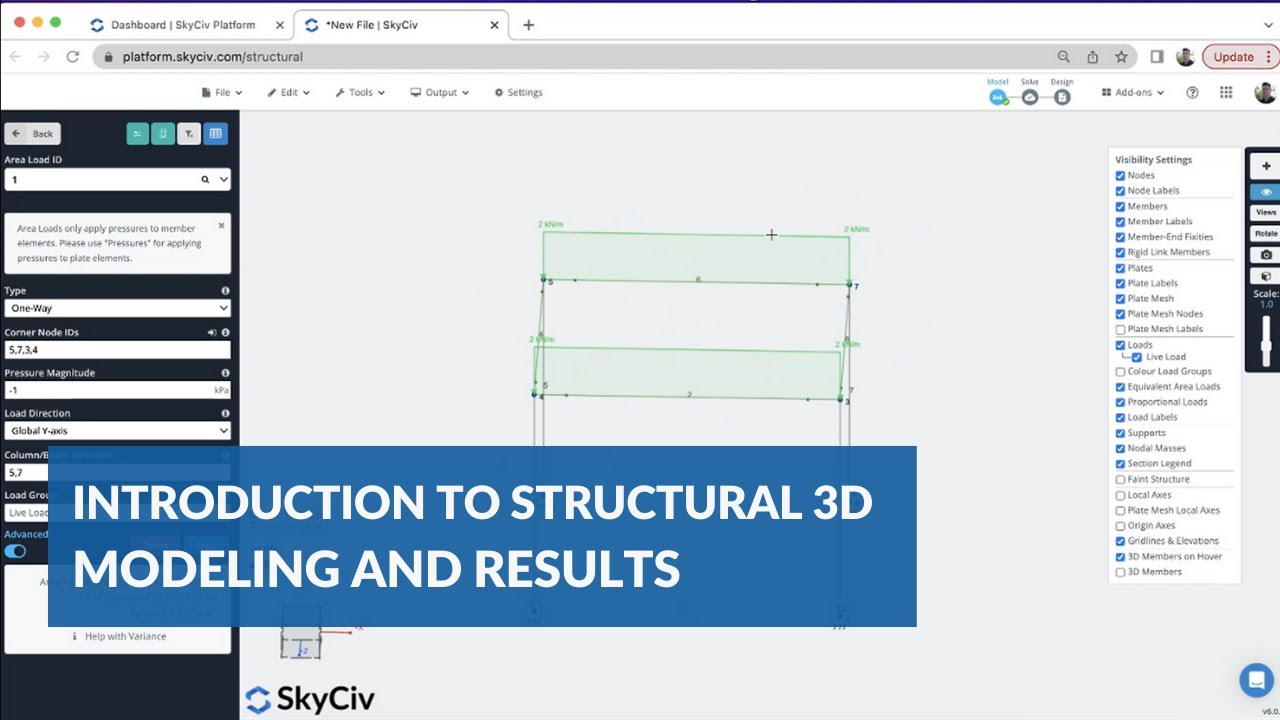The height and width of the screenshot is (720, 1280).
Task: Uncheck the Section Legend checkbox
Action: click(1120, 464)
